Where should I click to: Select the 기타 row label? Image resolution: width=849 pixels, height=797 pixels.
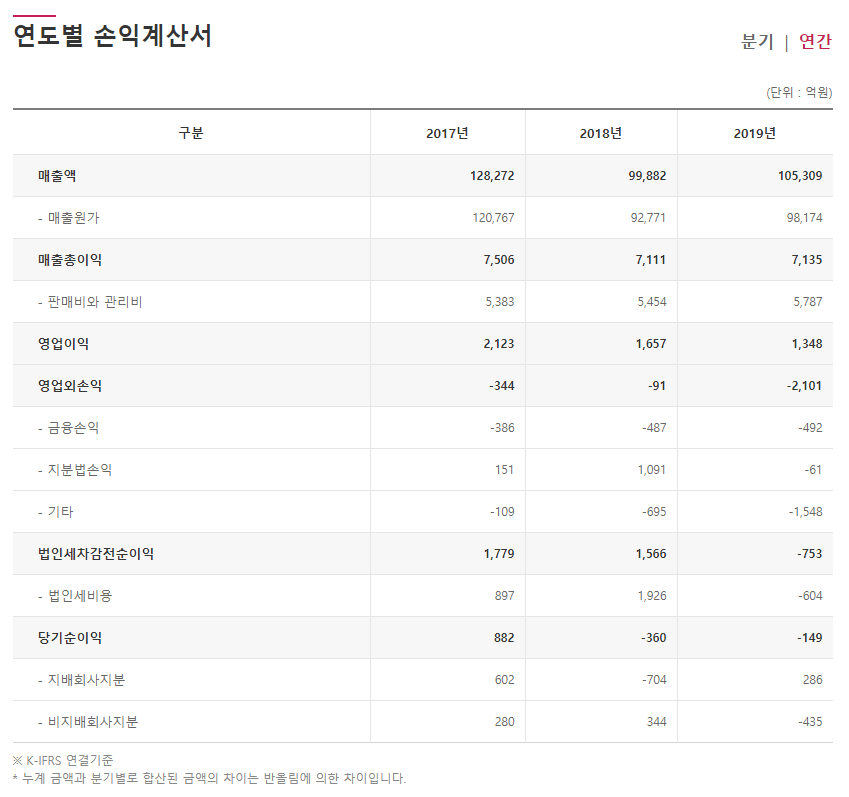(x=55, y=512)
